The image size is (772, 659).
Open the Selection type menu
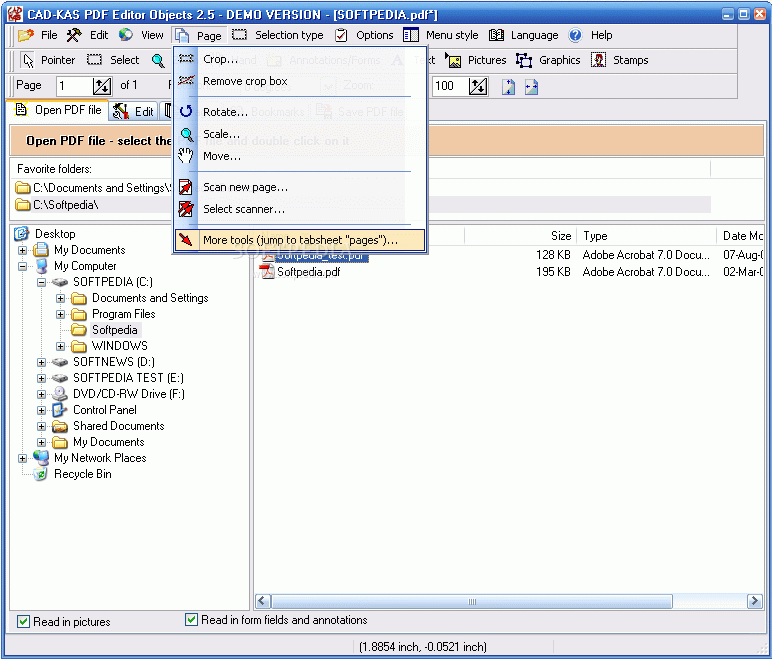[x=278, y=35]
